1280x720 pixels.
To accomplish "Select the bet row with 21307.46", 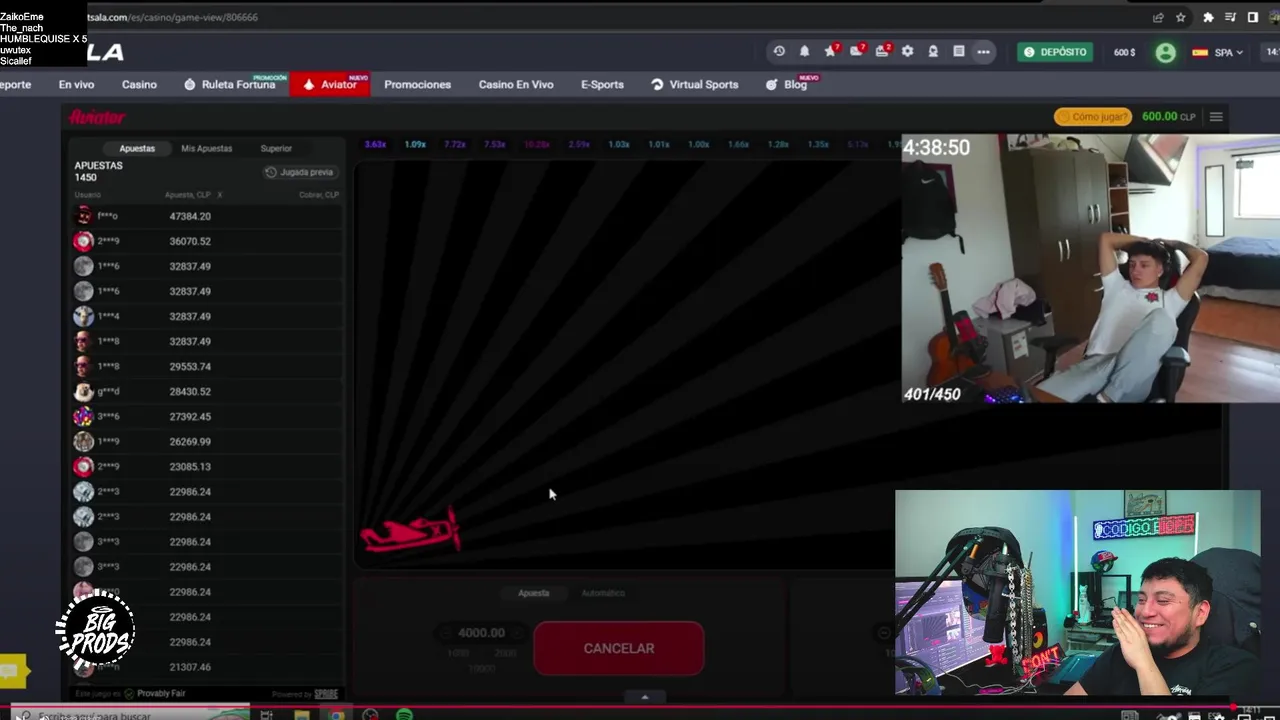I will [207, 667].
